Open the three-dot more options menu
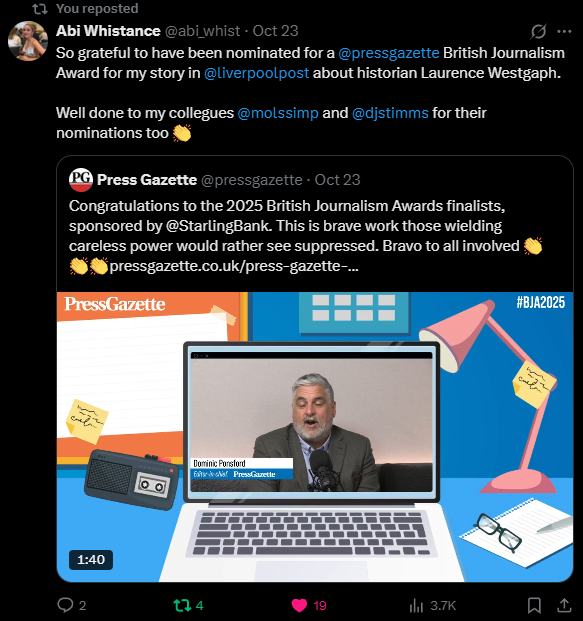Screen dimensions: 583x621 pyautogui.click(x=564, y=31)
